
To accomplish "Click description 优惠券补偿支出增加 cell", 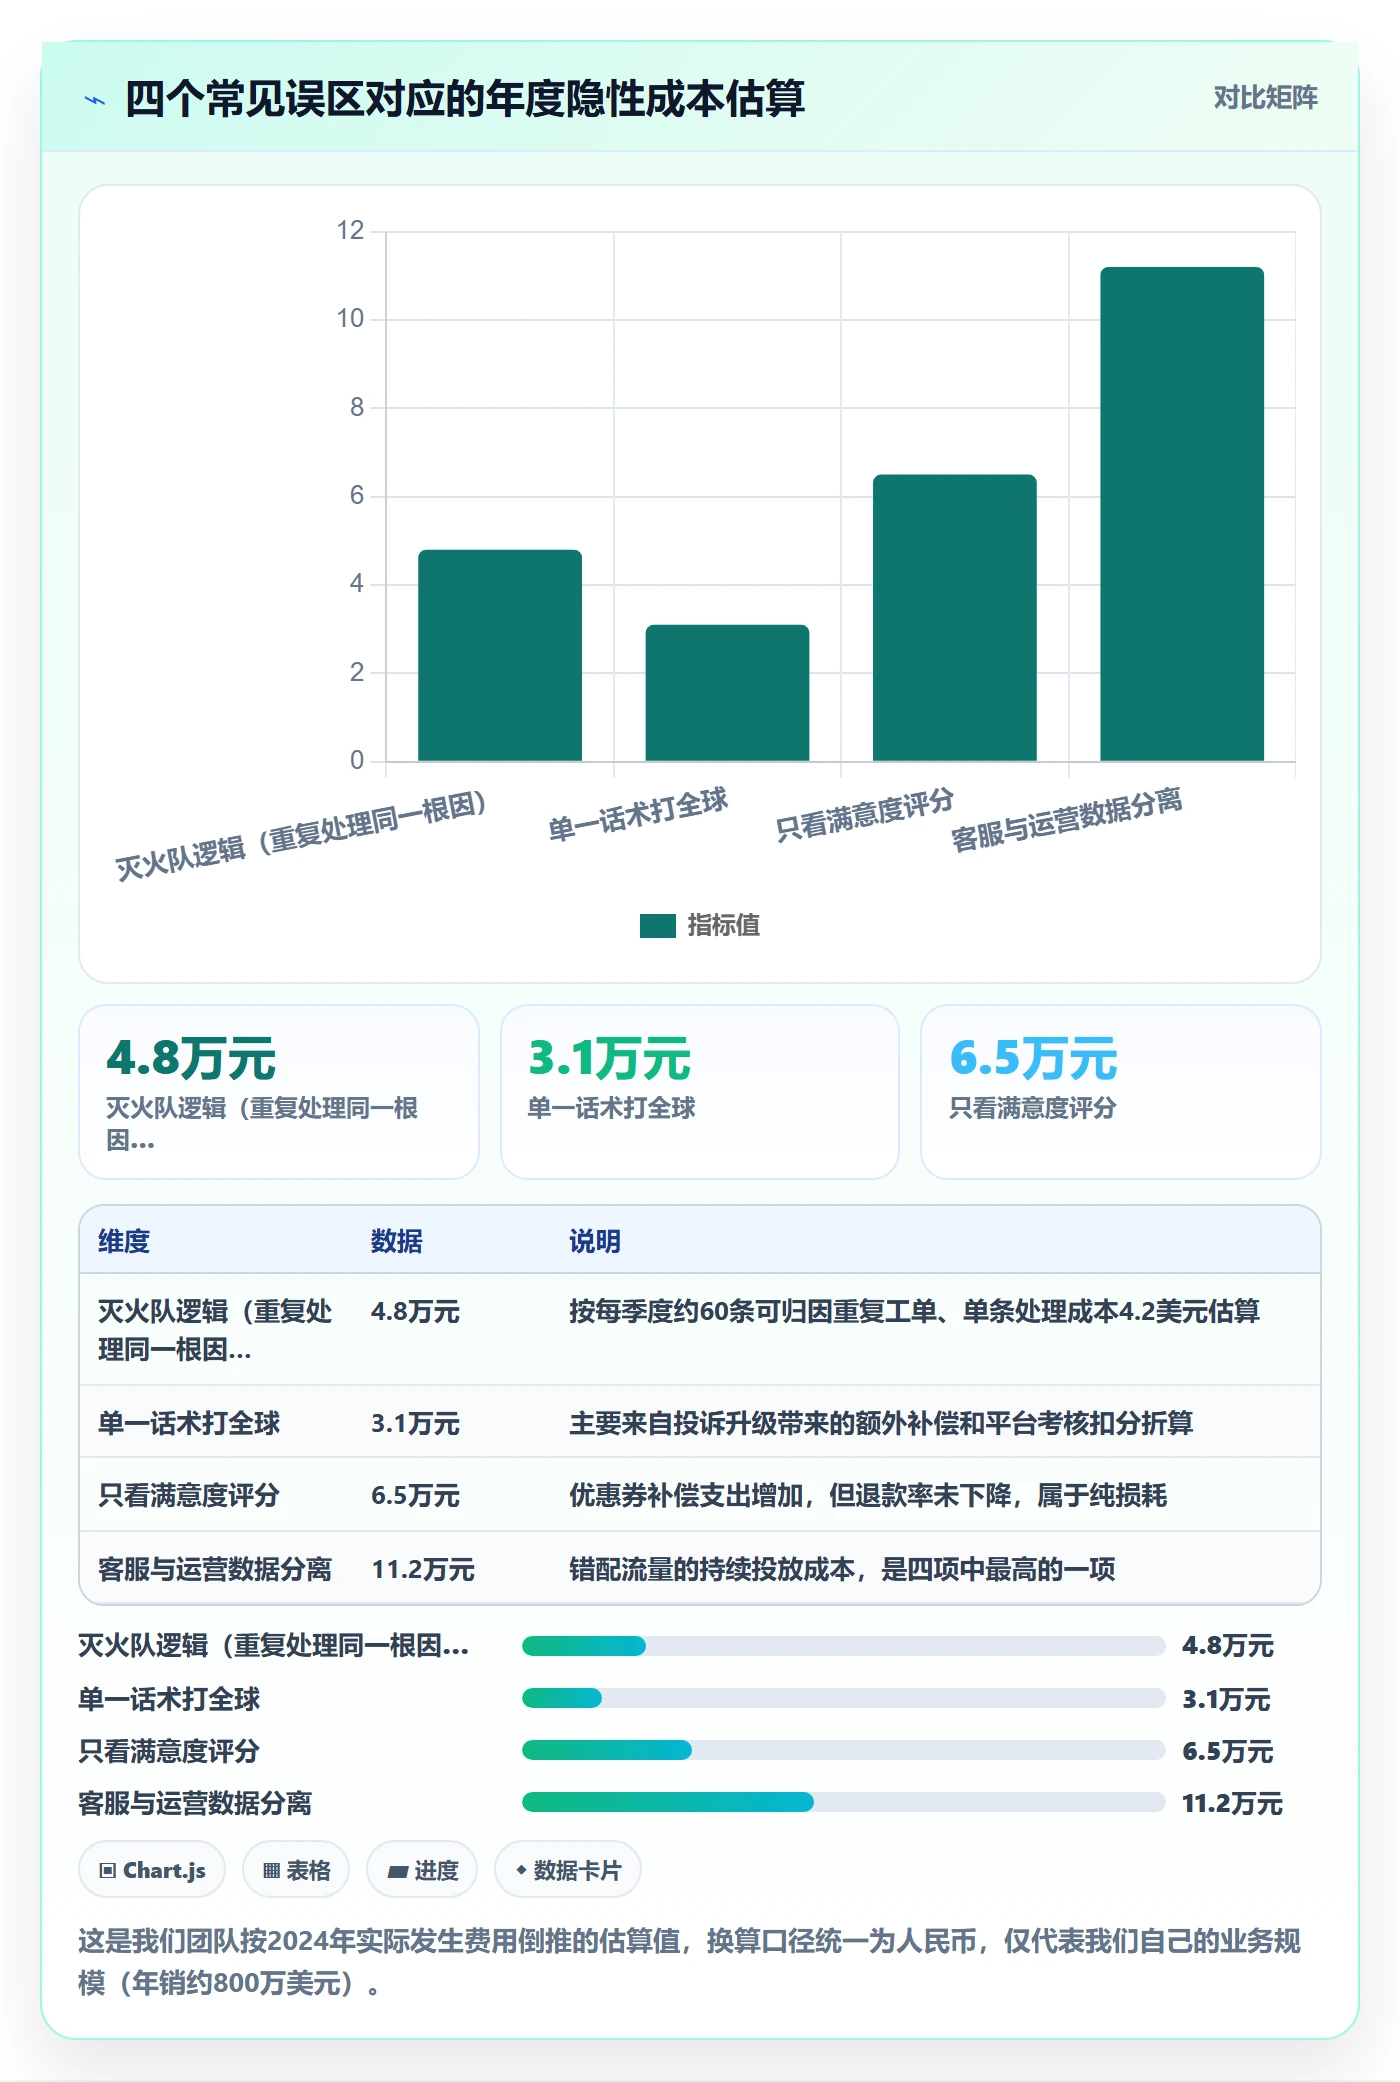I will pos(868,1495).
